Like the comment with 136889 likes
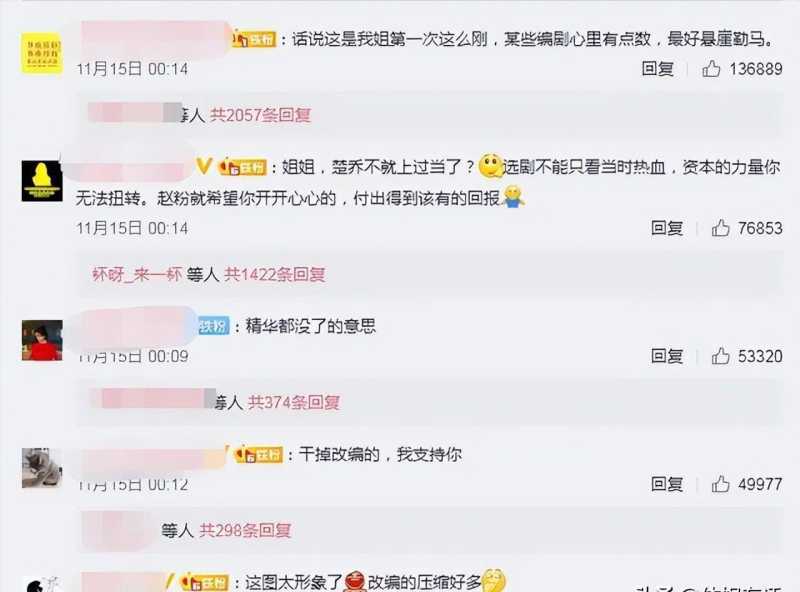This screenshot has height=592, width=800. tap(711, 68)
